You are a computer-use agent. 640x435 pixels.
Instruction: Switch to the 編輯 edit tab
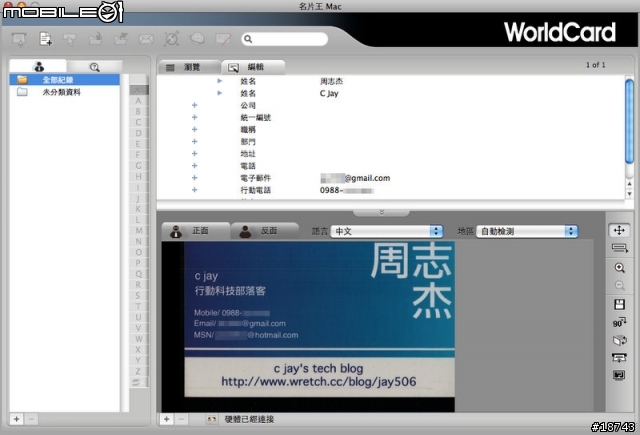[x=253, y=67]
